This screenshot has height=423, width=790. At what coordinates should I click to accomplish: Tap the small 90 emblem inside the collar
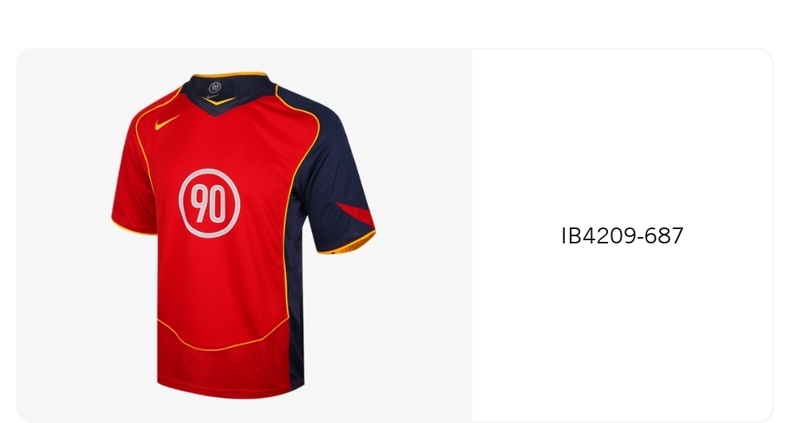(215, 88)
